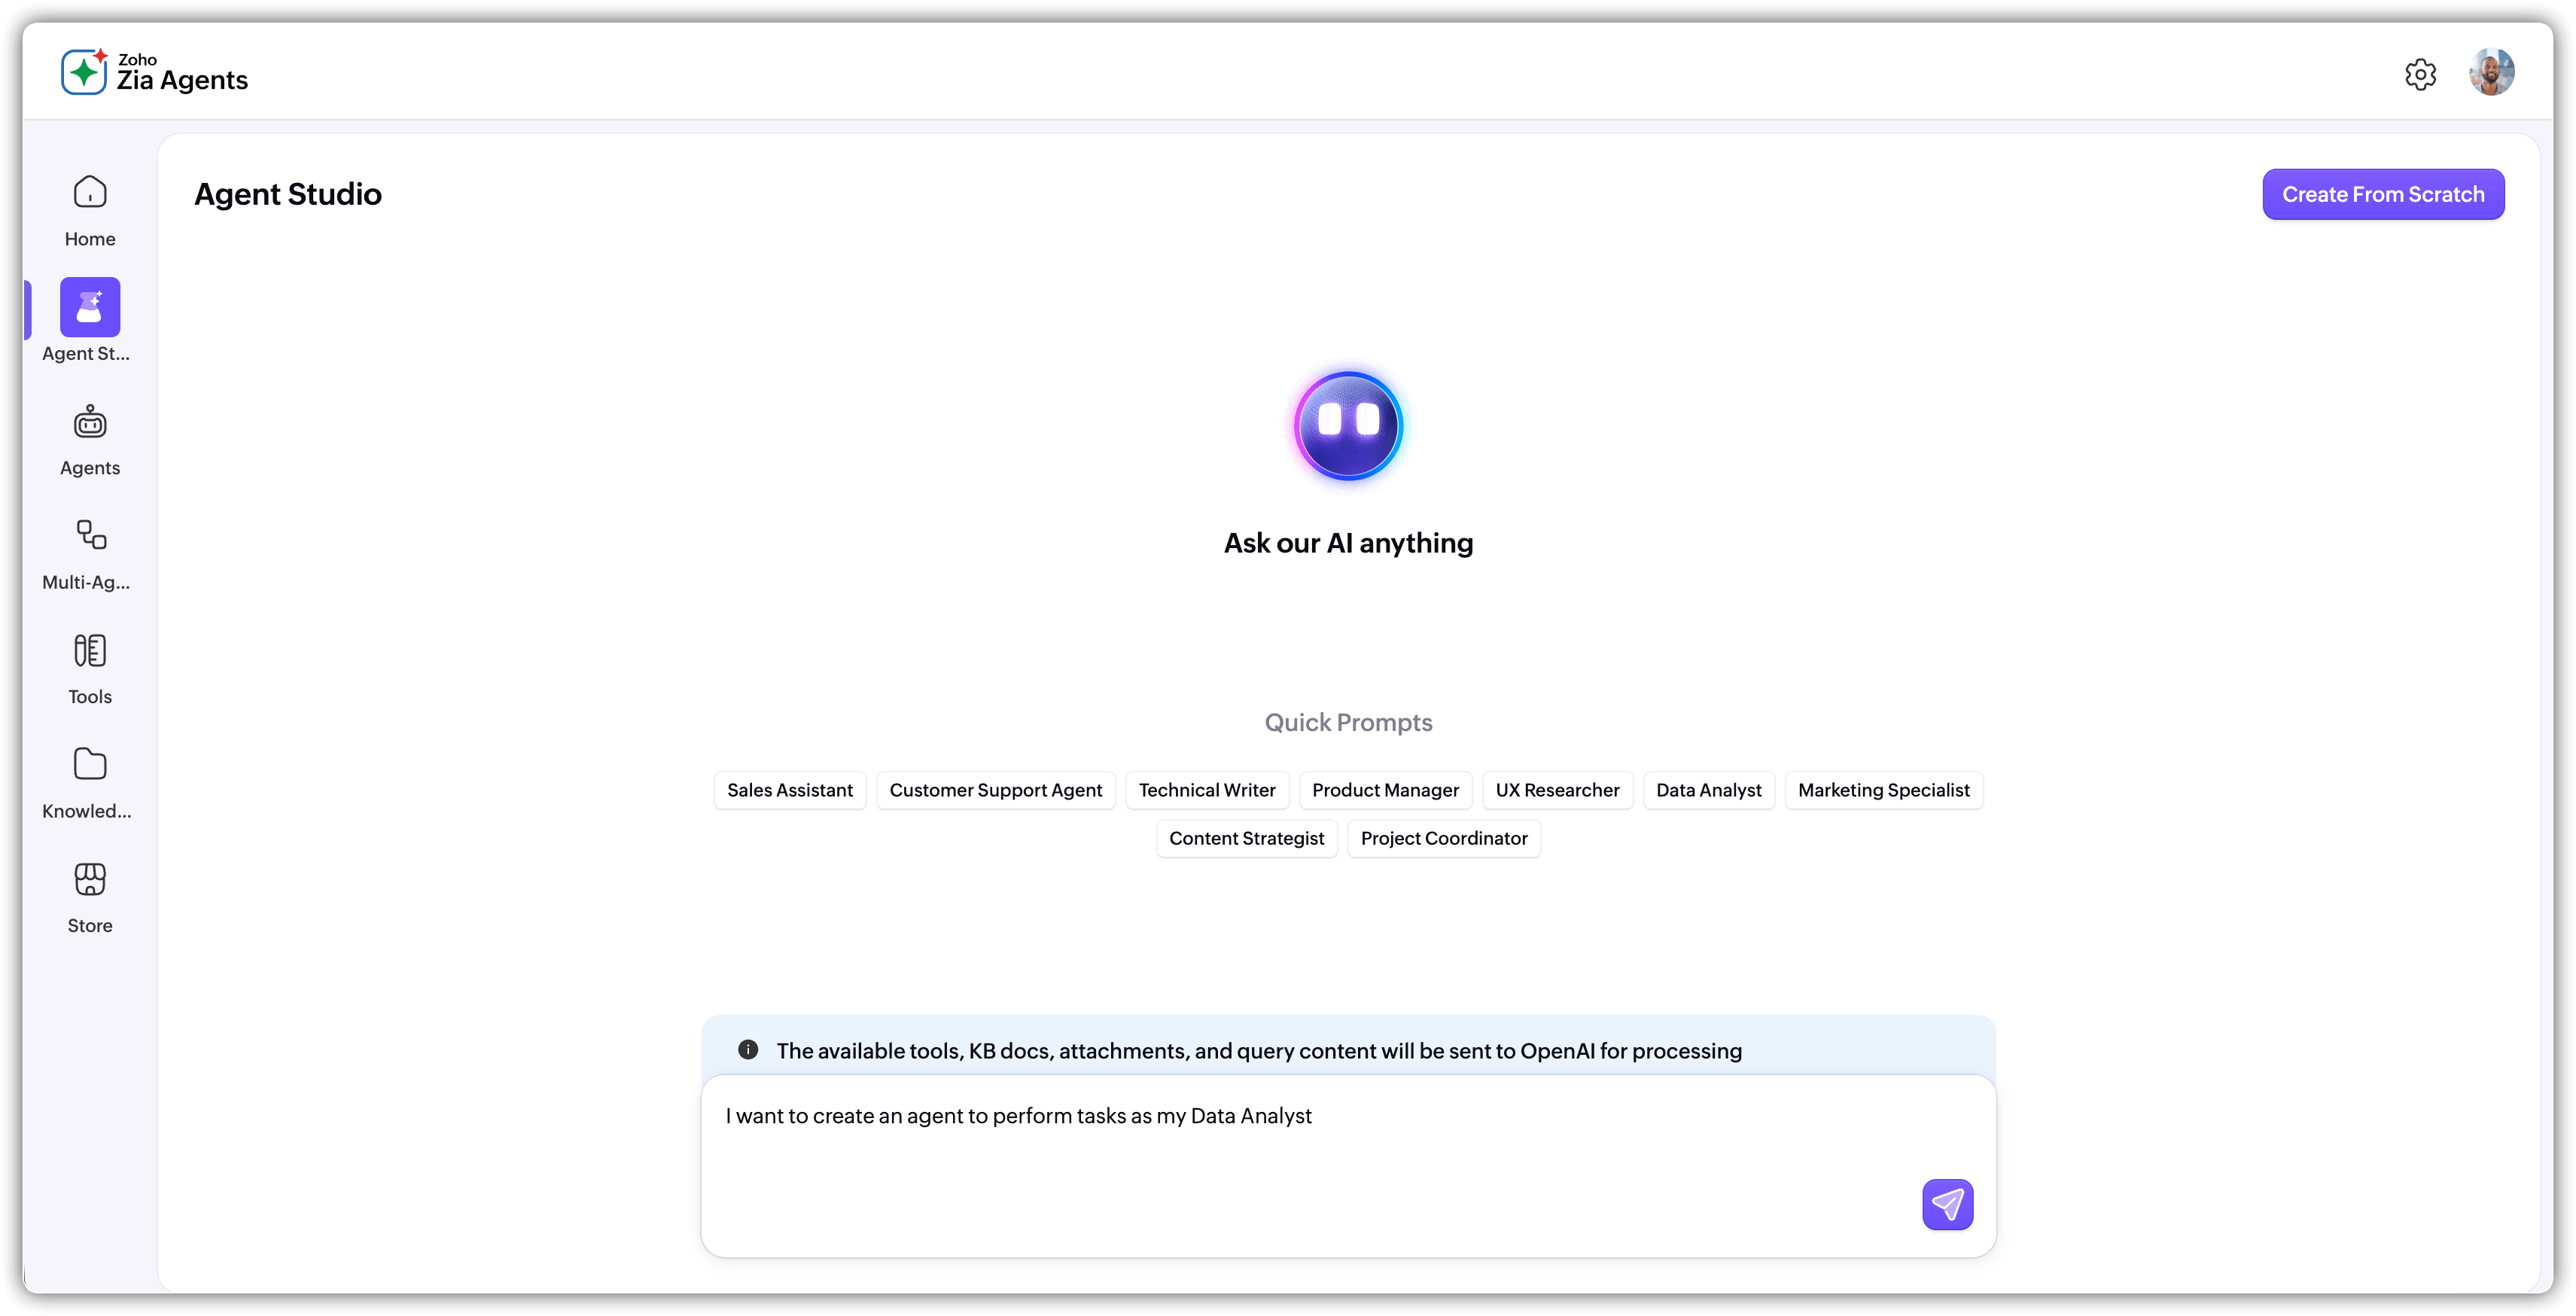Screen dimensions: 2576x1316
Task: Click the Create From Scratch button
Action: (x=2382, y=194)
